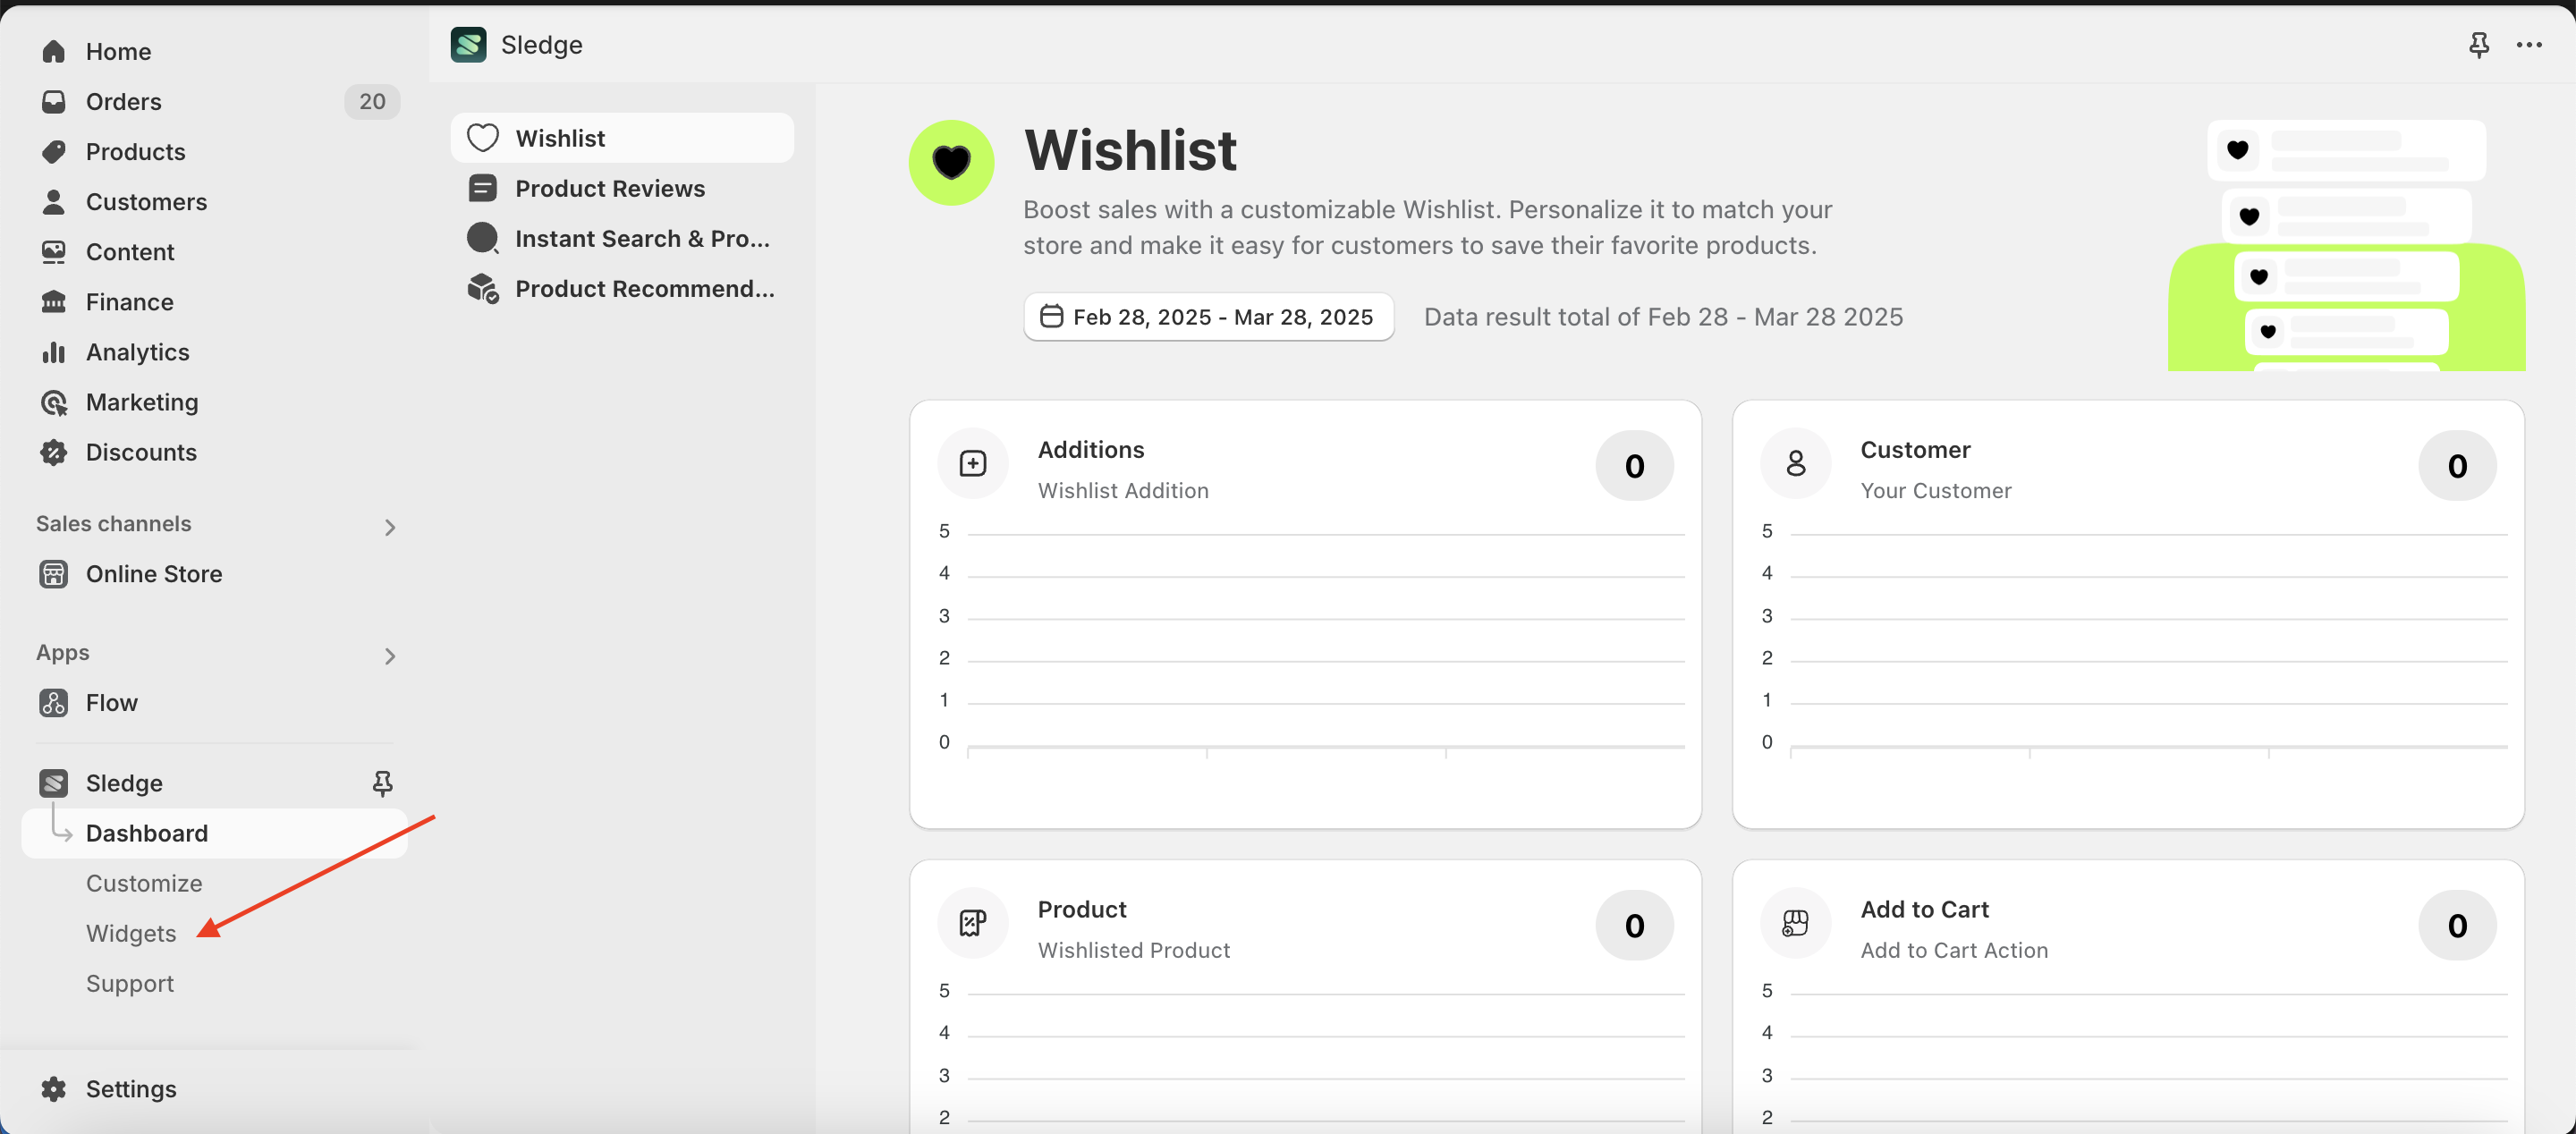Screen dimensions: 2576x1134
Task: Open the Finance page
Action: (129, 301)
